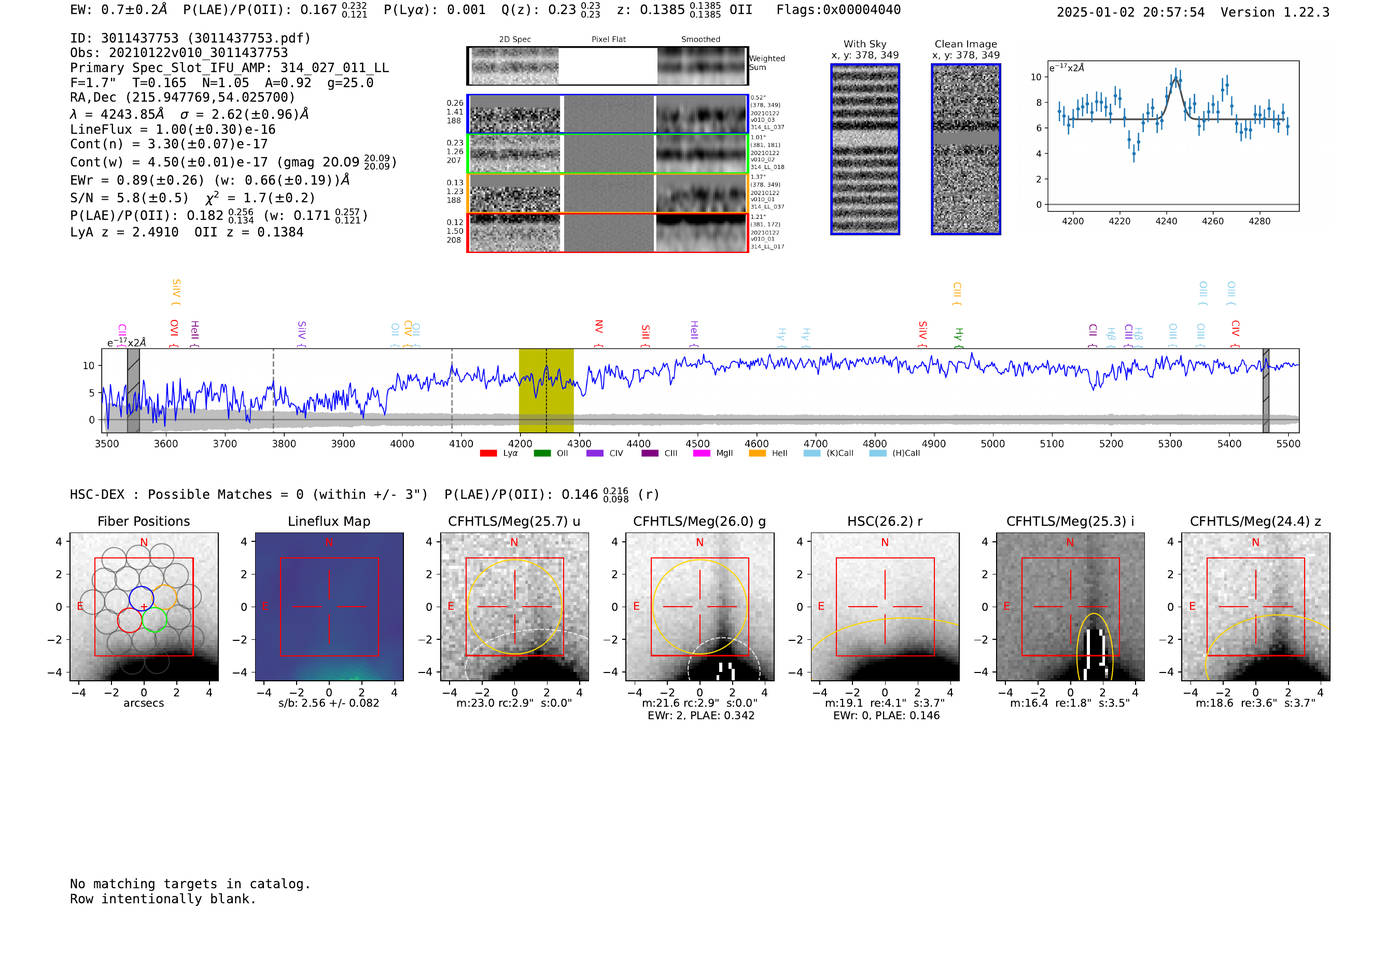Select the CFHTLS/Meg(25.7) u band image
The image size is (1400, 953).
point(514,607)
